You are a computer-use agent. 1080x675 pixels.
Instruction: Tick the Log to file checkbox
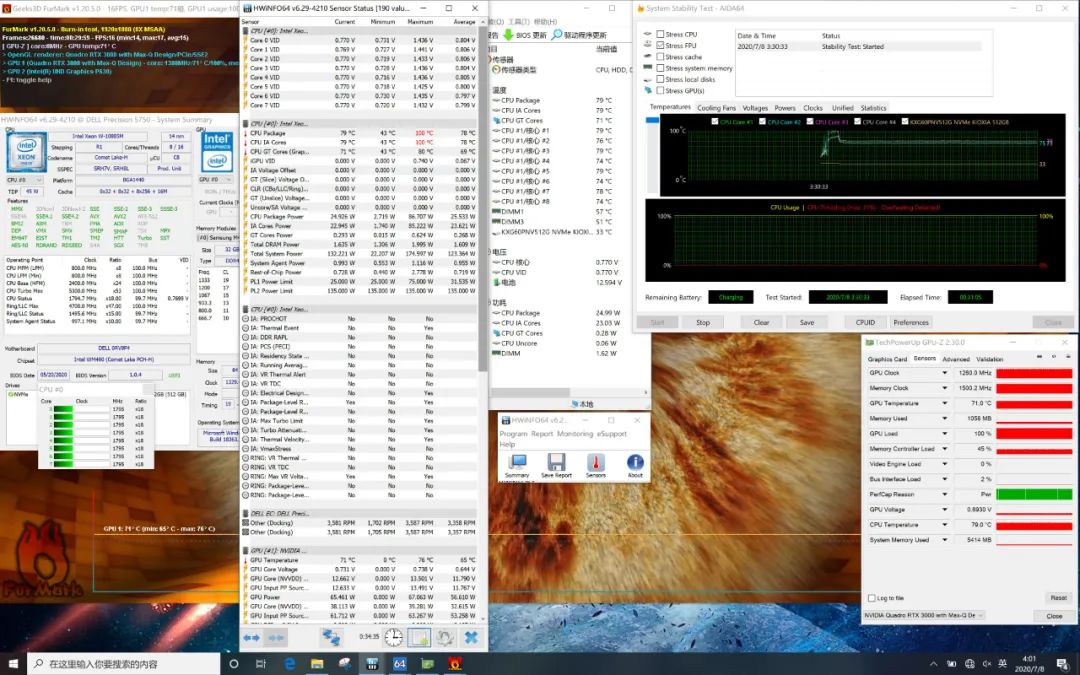(871, 598)
